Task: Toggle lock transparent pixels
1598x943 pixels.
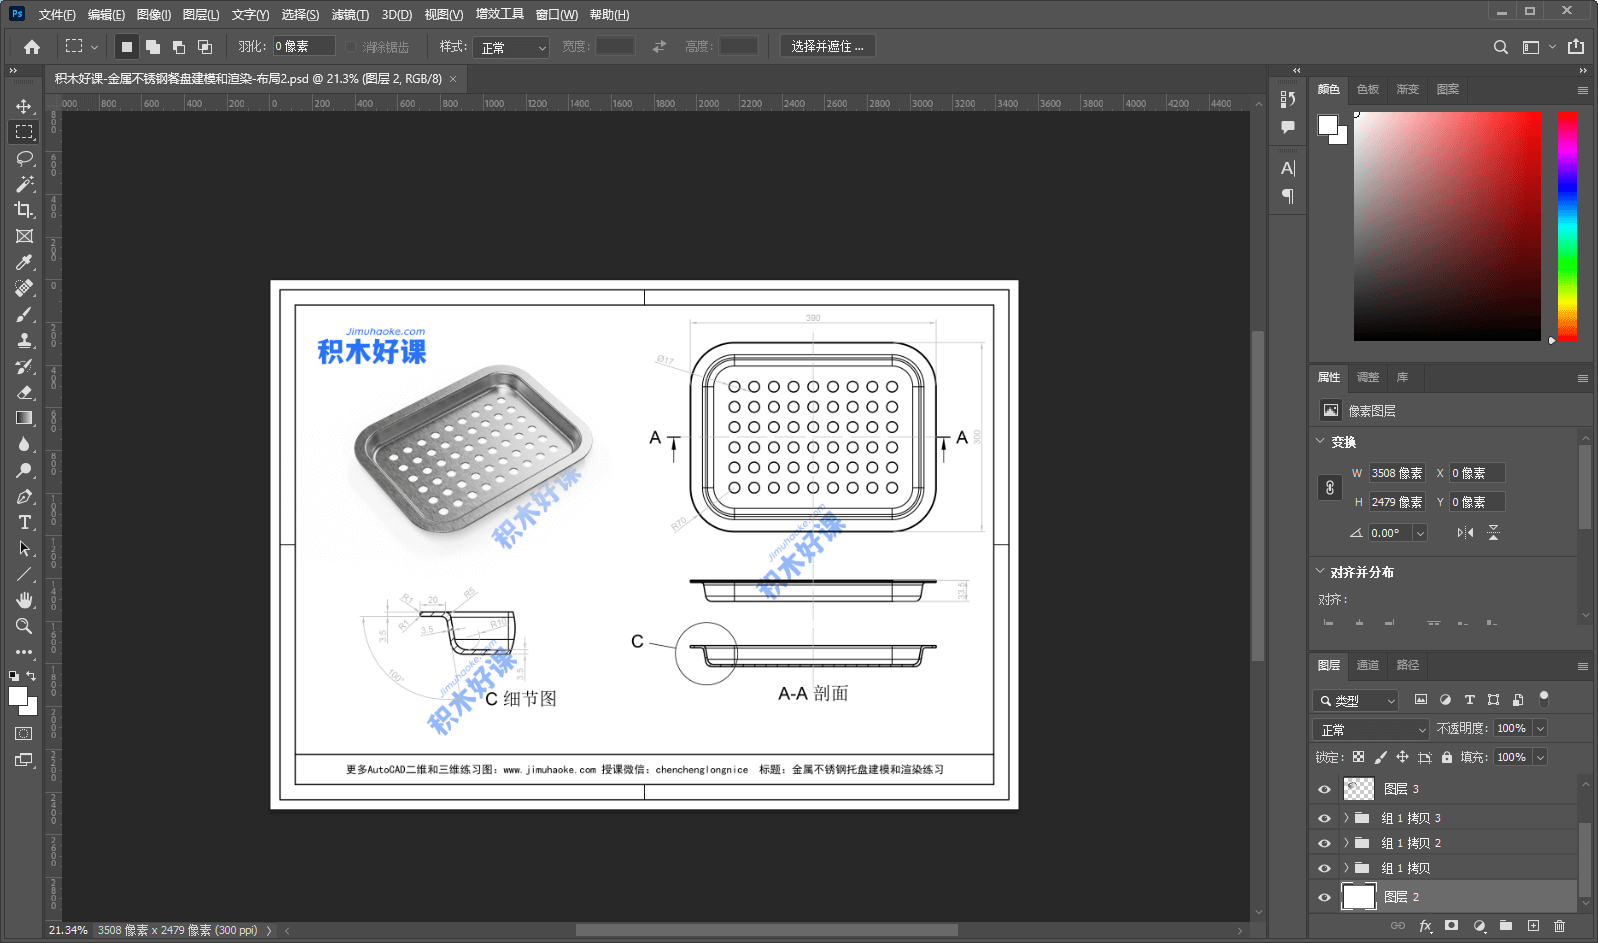Action: 1358,757
